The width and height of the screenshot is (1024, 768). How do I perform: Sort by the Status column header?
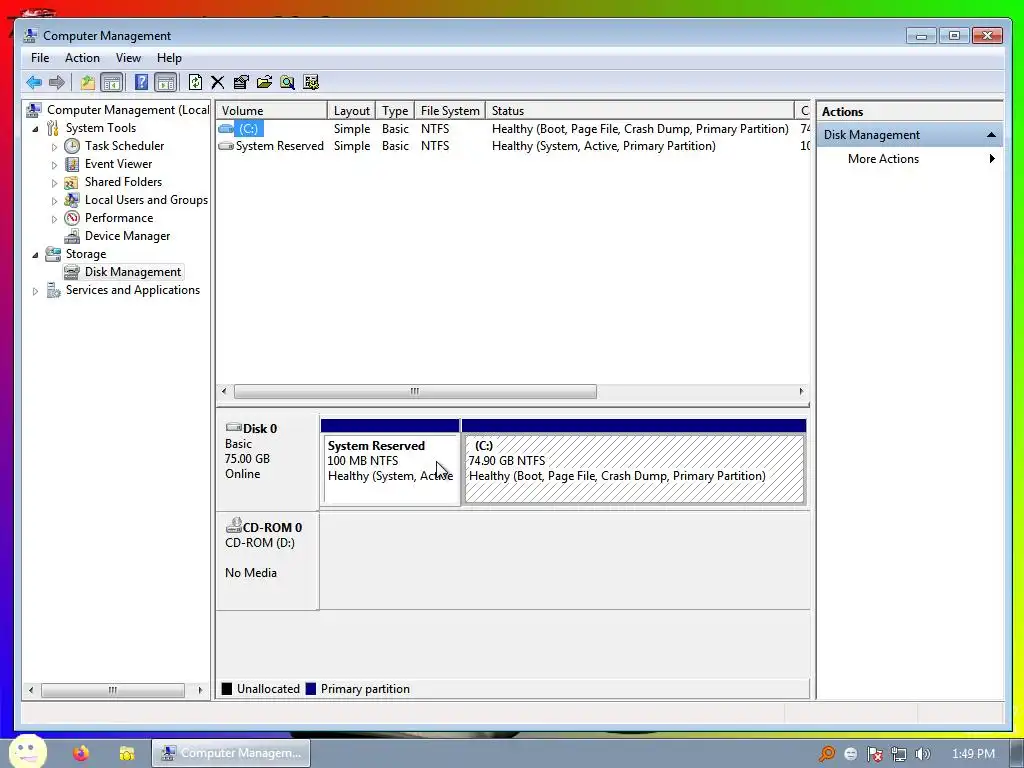pos(639,110)
